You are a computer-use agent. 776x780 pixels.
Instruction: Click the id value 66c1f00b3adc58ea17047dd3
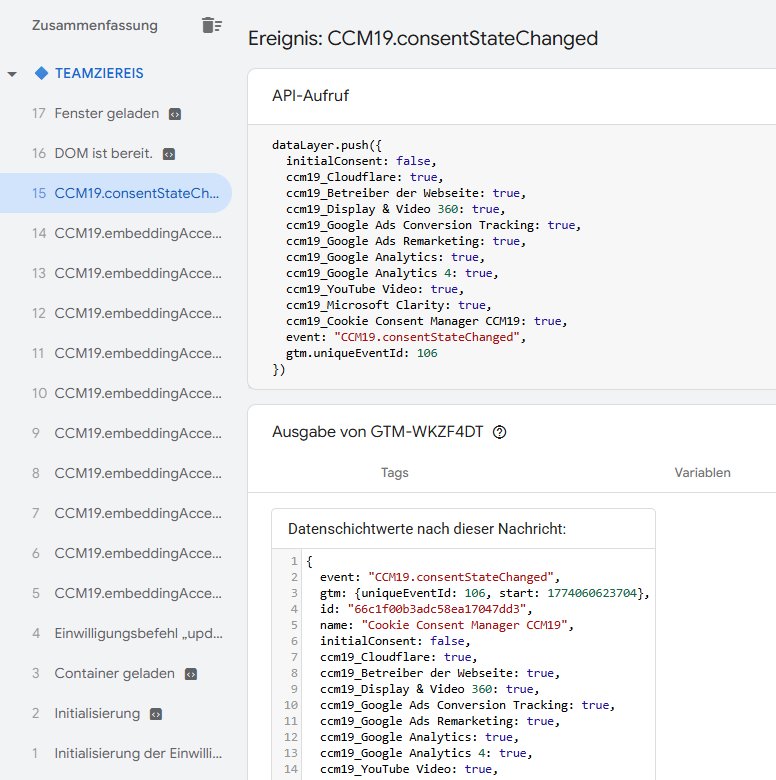tap(437, 609)
